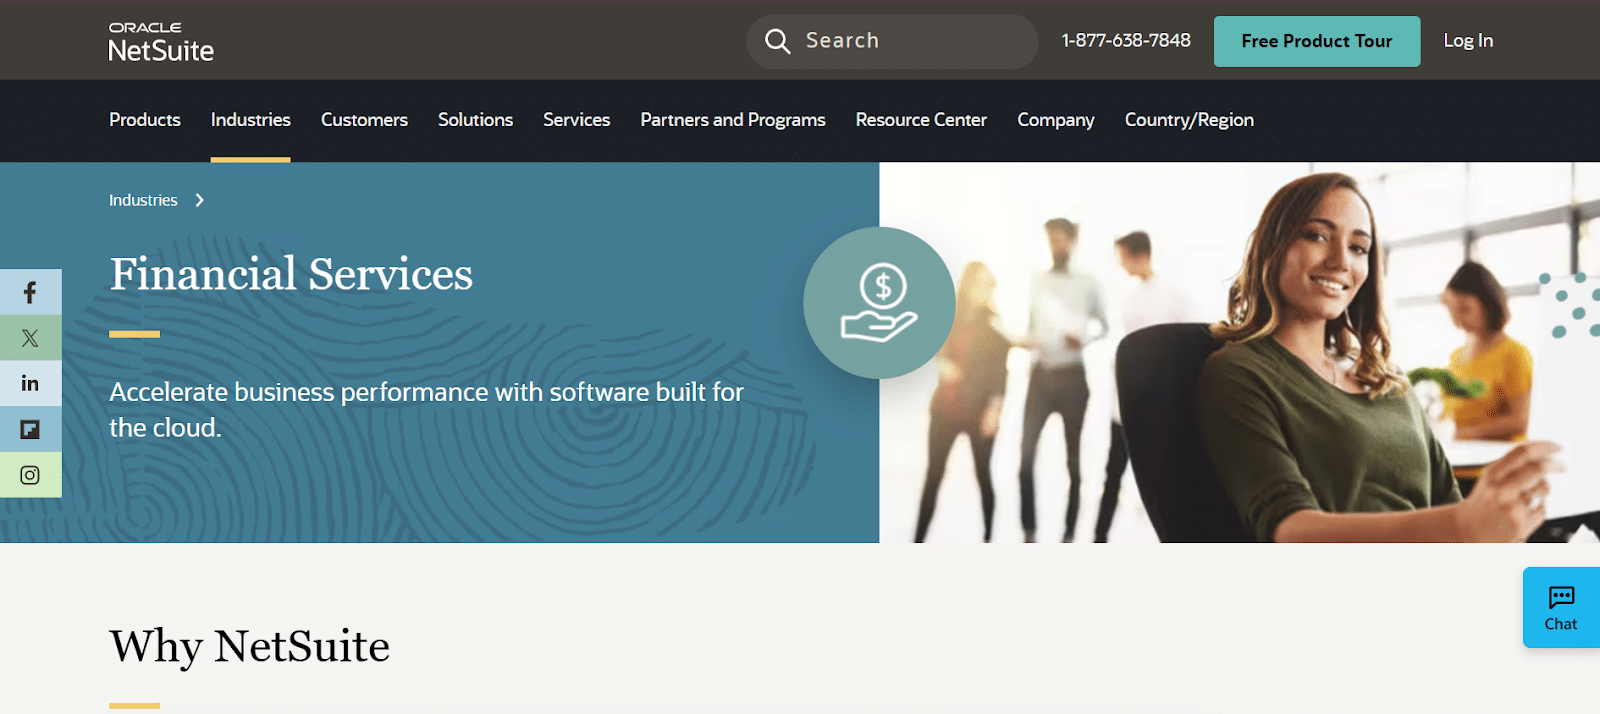Screen dimensions: 1600x714
Task: Open the Chat widget
Action: coord(1560,608)
